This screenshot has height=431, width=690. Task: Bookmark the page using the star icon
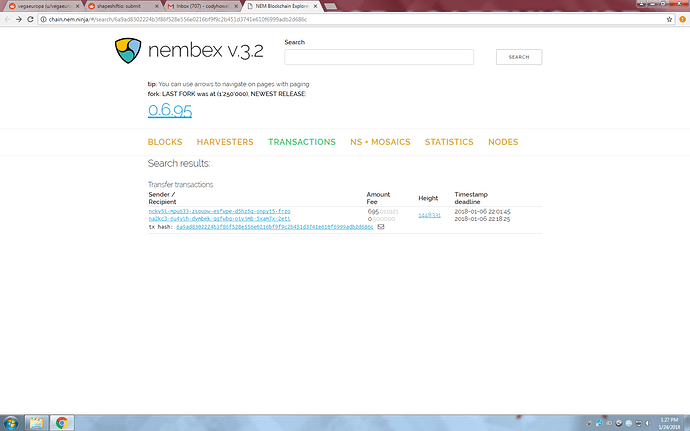coord(669,19)
